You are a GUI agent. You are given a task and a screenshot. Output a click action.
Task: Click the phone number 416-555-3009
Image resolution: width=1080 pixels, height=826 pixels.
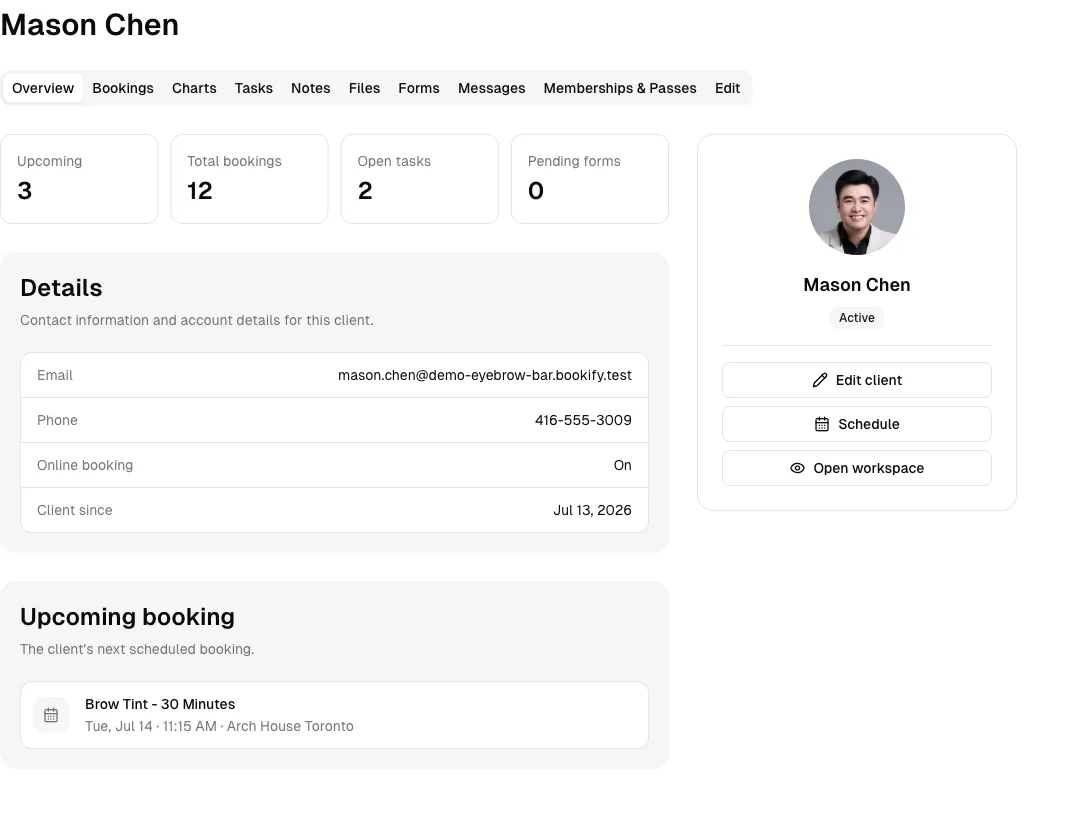(583, 420)
